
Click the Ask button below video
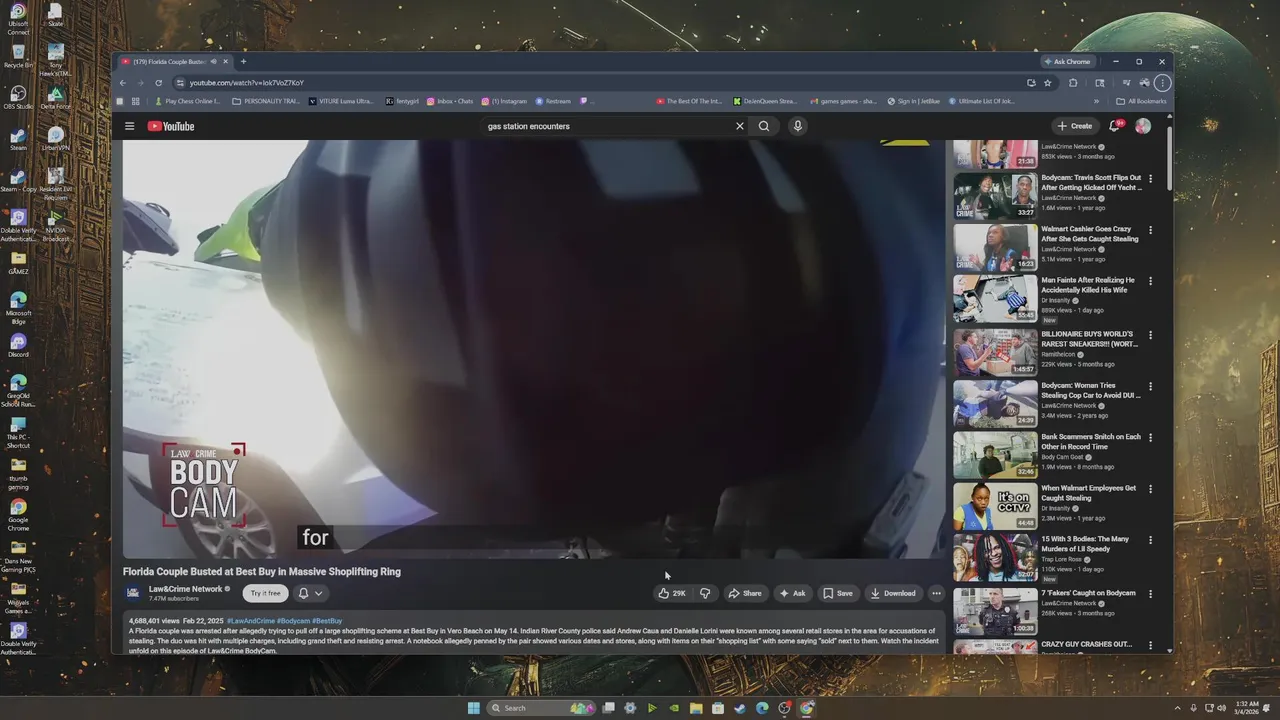click(792, 593)
